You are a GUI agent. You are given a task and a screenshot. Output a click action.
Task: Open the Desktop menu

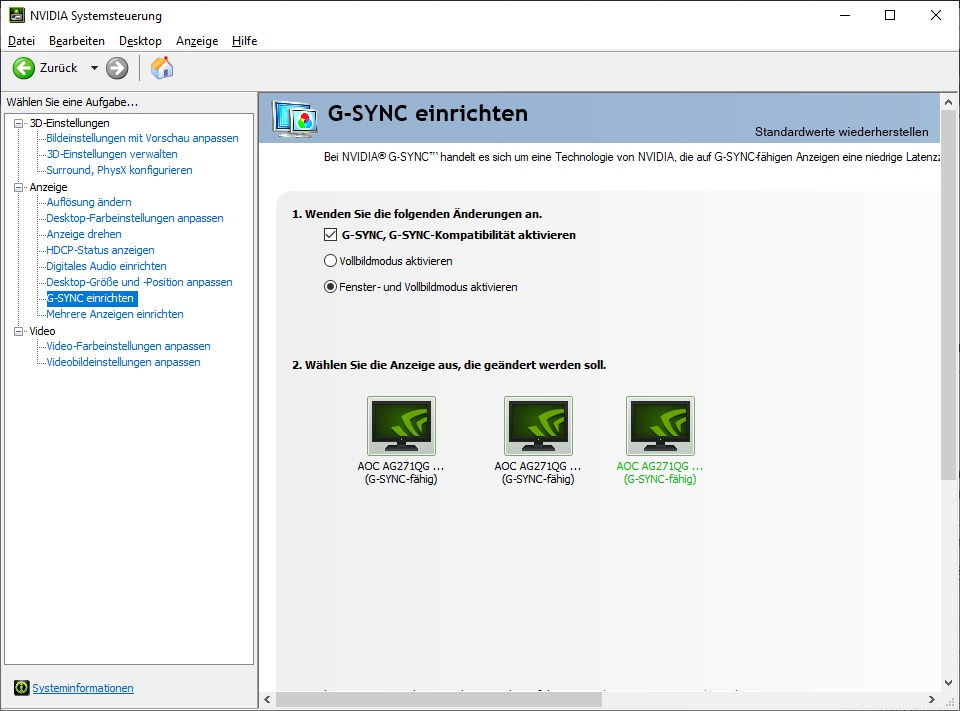pyautogui.click(x=140, y=41)
